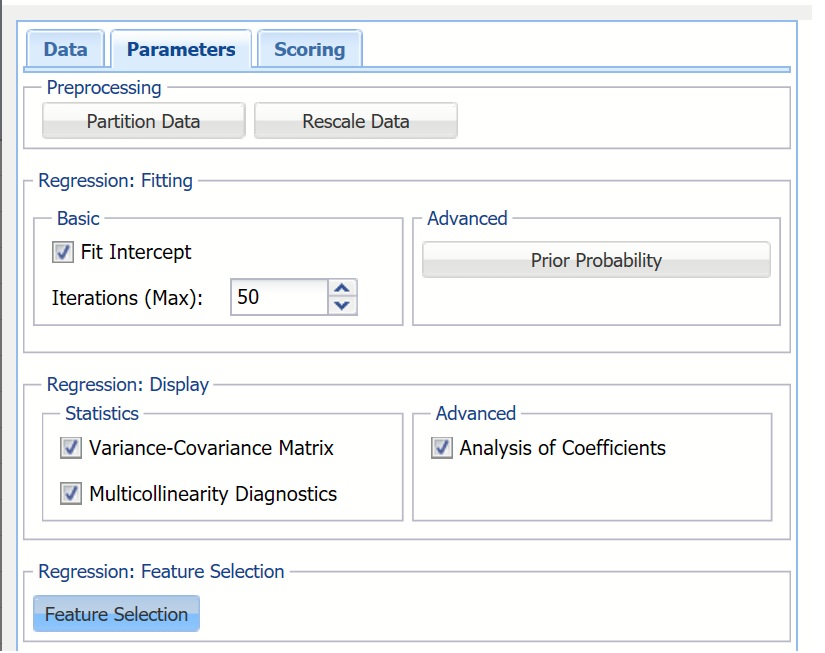Untick the Fit Intercept checkbox
The height and width of the screenshot is (653, 825).
pos(64,252)
